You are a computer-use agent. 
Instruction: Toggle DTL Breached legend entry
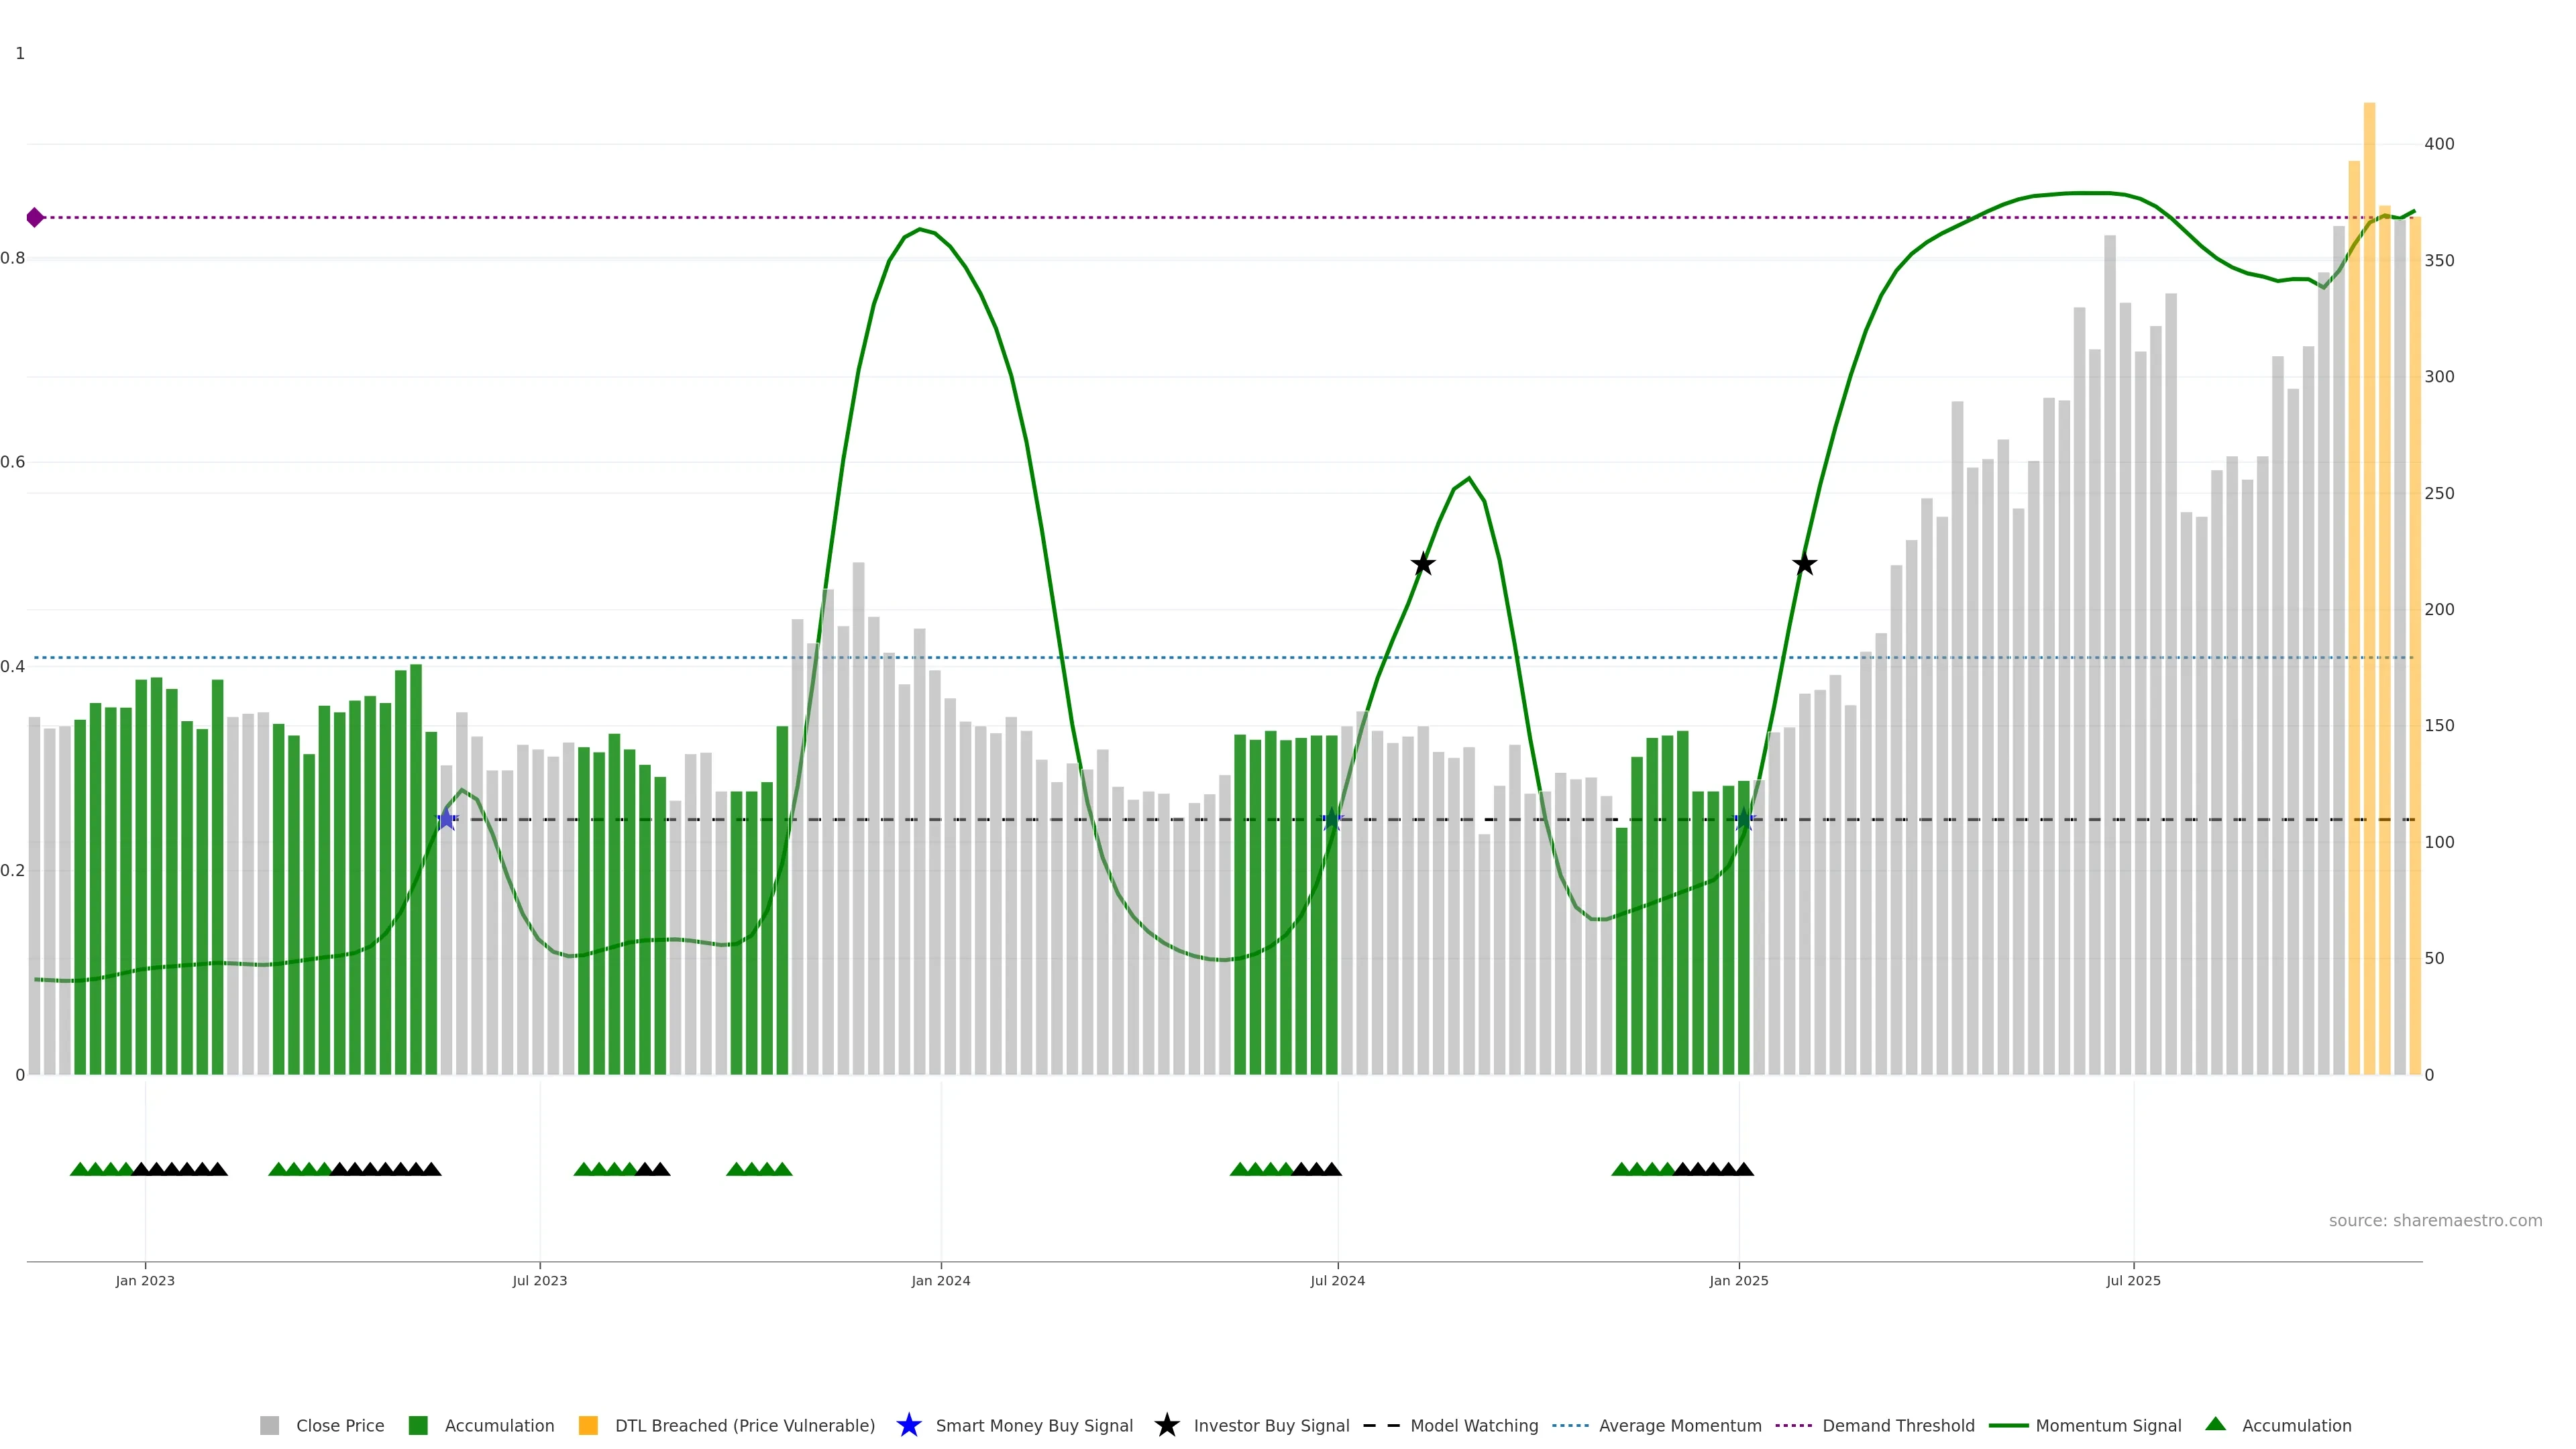tap(744, 1425)
